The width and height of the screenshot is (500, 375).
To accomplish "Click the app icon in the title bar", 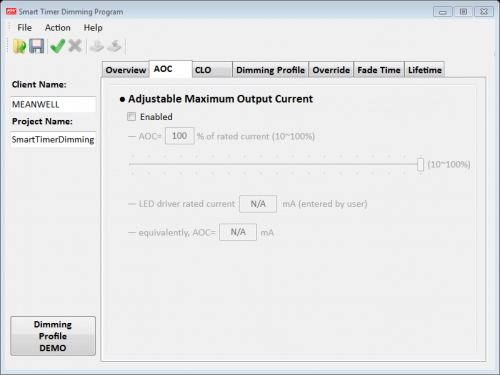I will (x=11, y=12).
